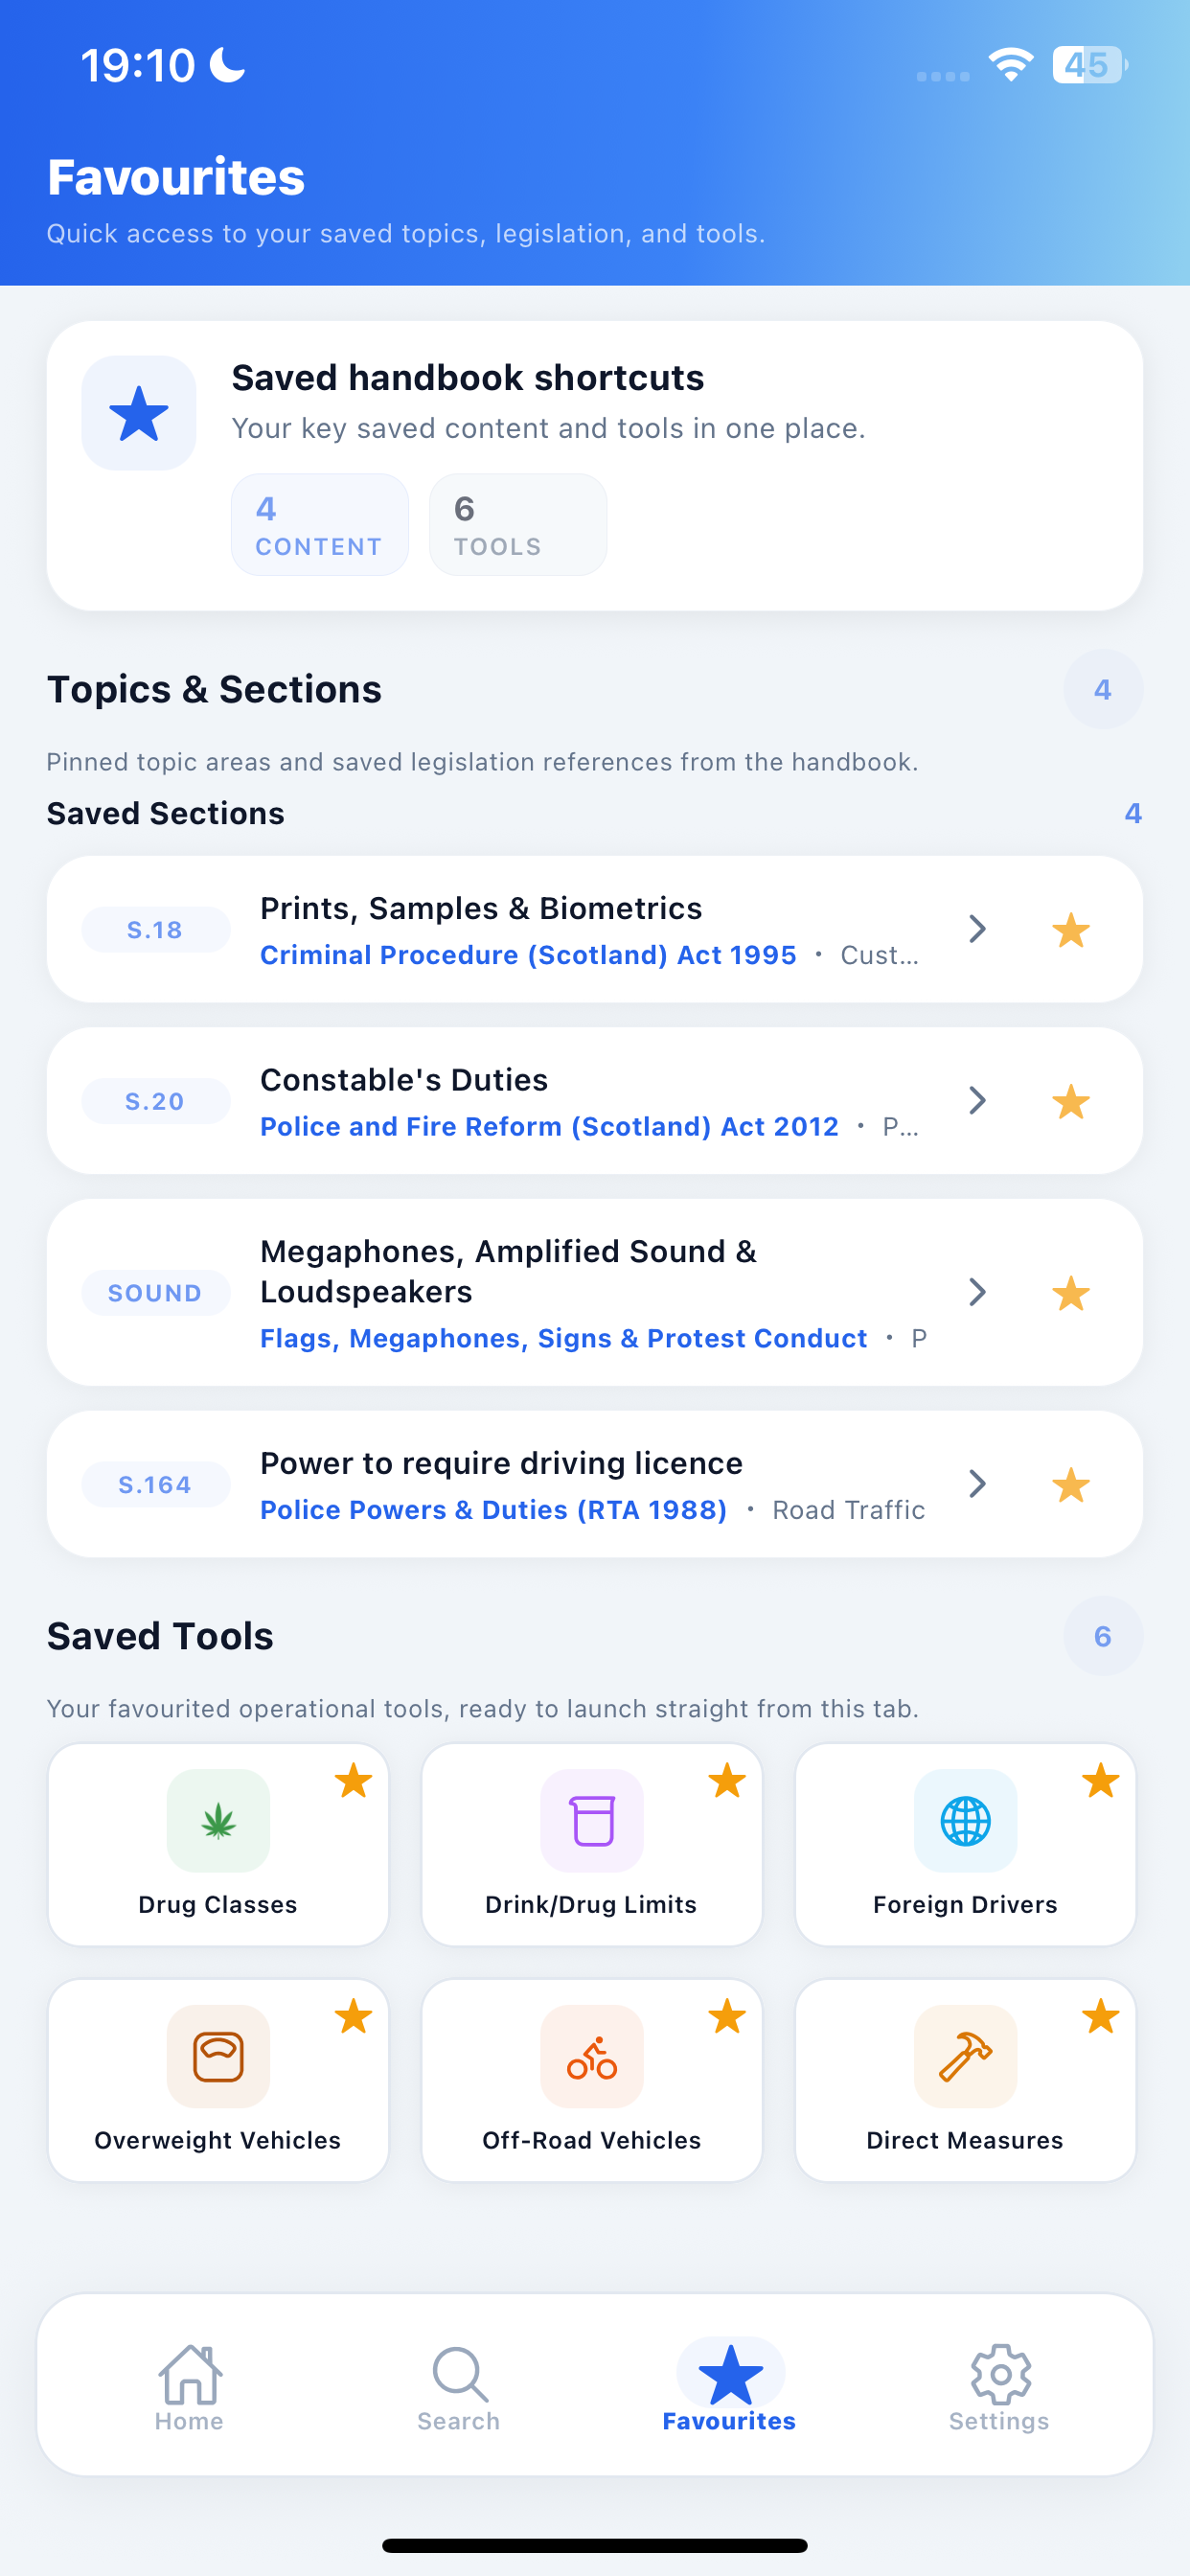Screen dimensions: 1190x2576
Task: Expand the S.164 driving licence chevron
Action: pos(977,1484)
